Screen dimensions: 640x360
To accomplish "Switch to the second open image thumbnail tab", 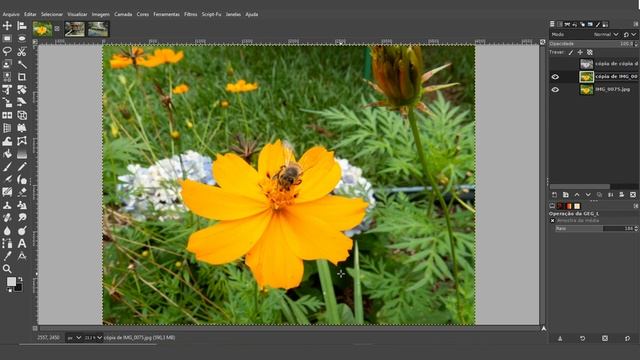I will [75, 29].
